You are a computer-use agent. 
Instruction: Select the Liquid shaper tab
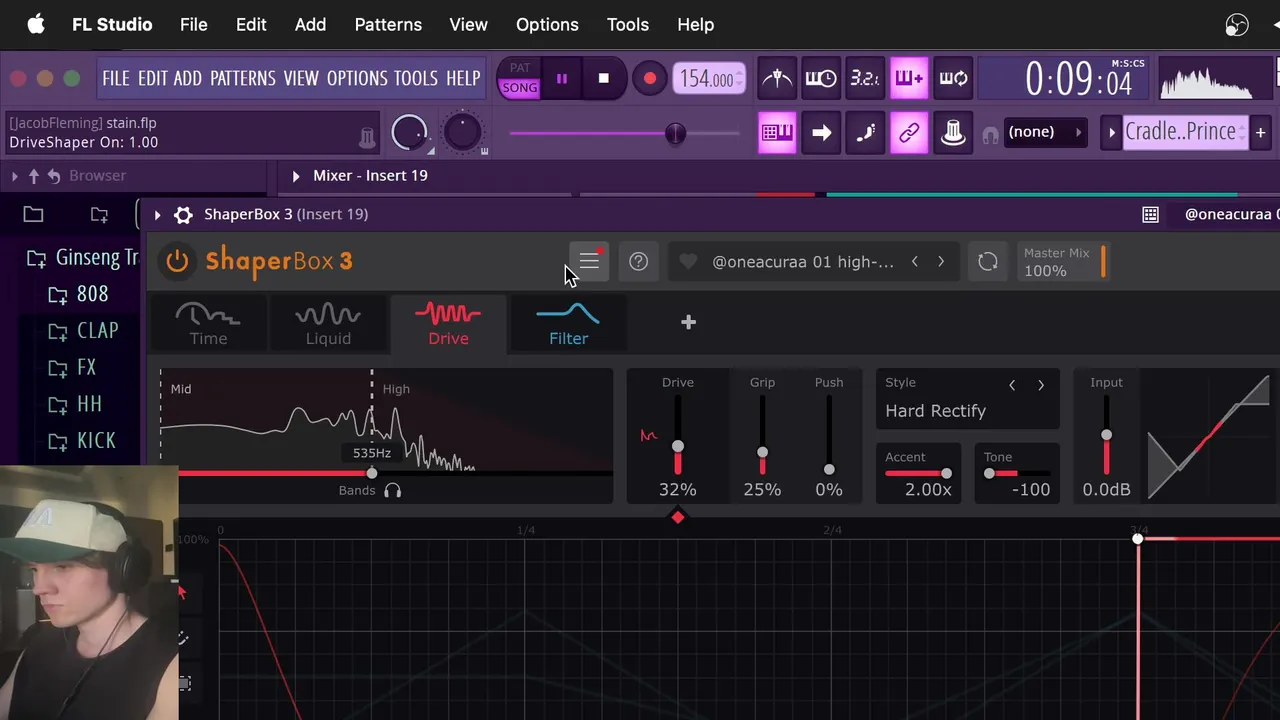click(328, 324)
